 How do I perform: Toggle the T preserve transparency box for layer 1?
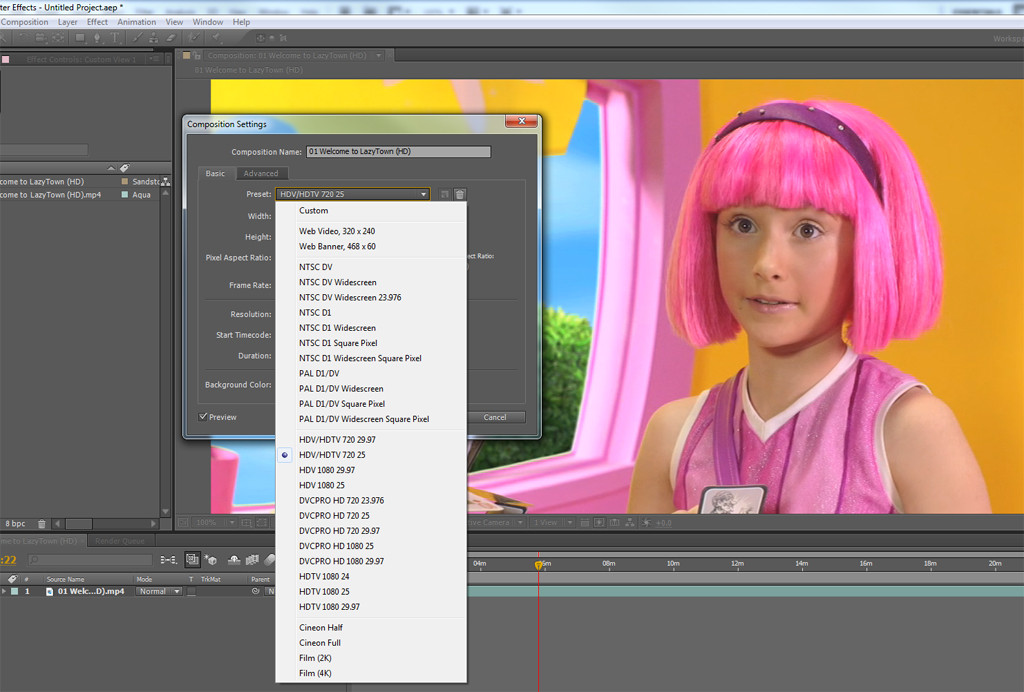[x=191, y=591]
